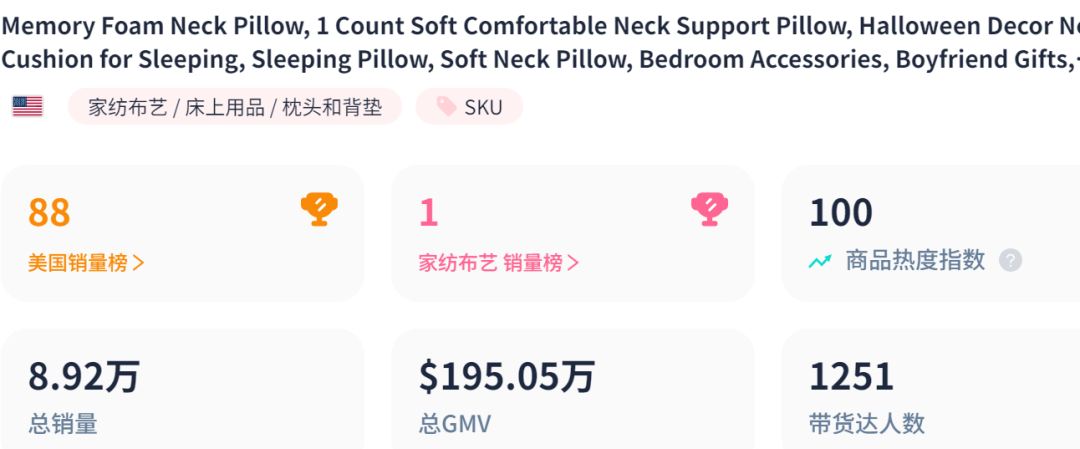Image resolution: width=1080 pixels, height=449 pixels.
Task: Click the pink trophy icon
Action: pyautogui.click(x=710, y=209)
